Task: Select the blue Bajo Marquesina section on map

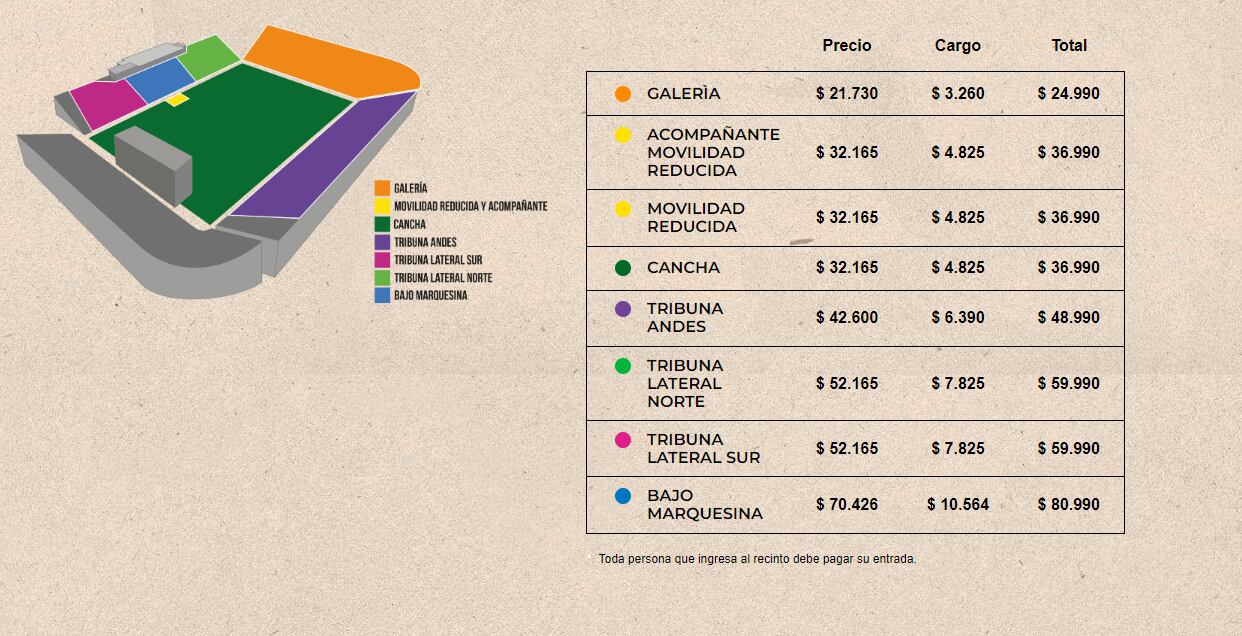Action: pos(160,80)
